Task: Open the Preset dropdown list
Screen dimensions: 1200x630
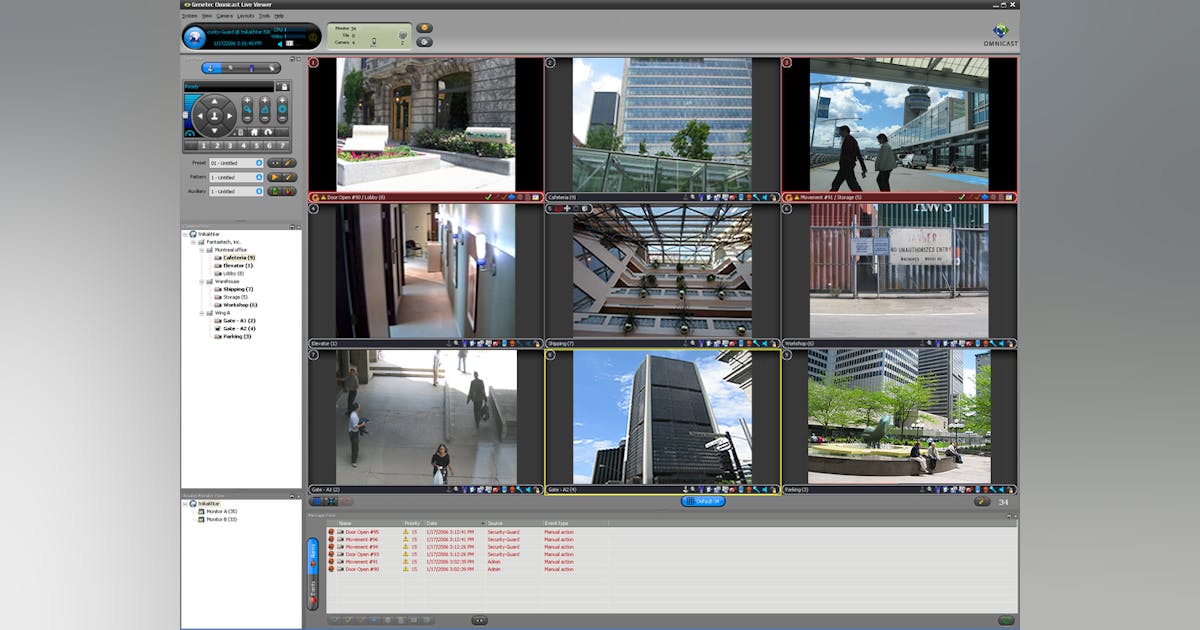Action: 258,163
